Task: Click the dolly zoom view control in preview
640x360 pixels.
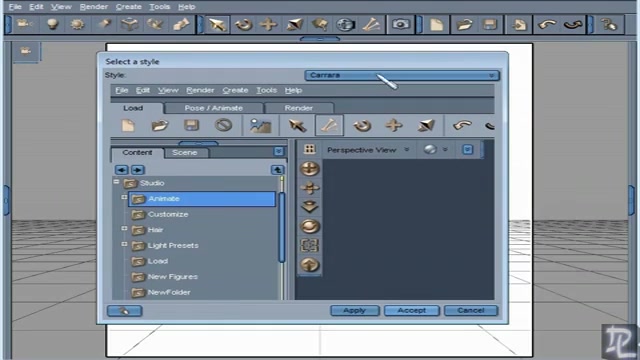Action: 310,207
